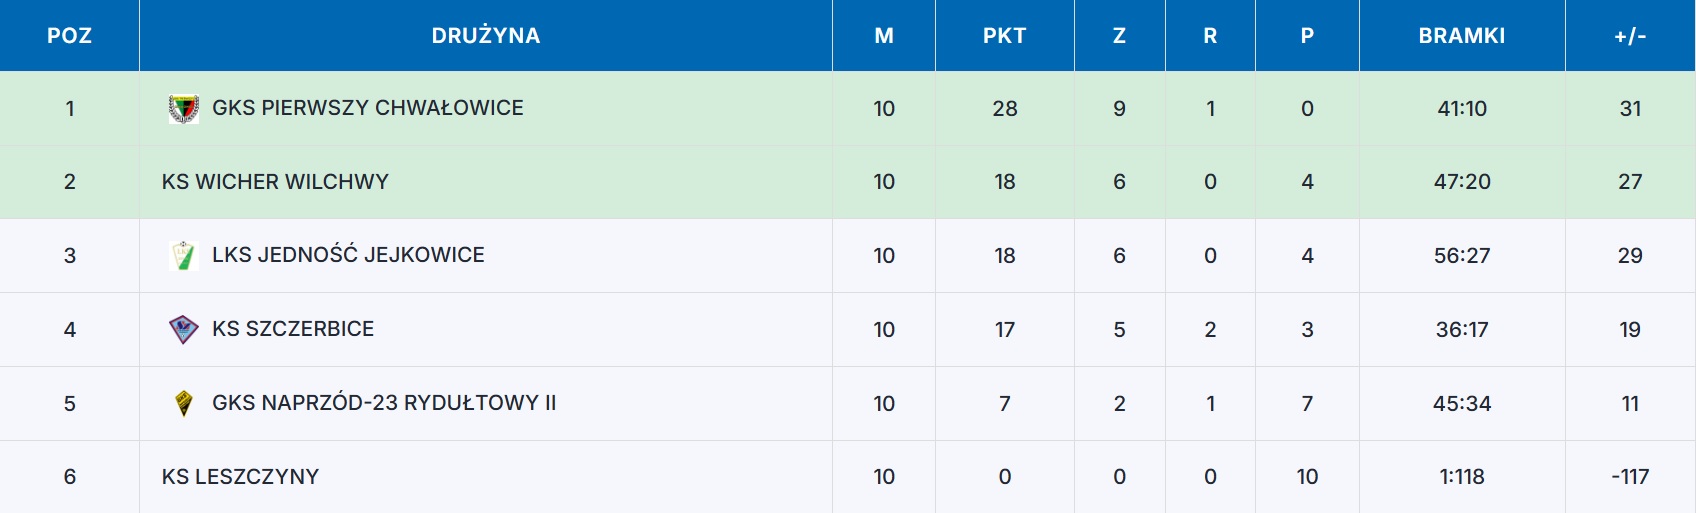Viewport: 1696px width, 513px height.
Task: Click the GKS Pierwszy Chwałowice club crest
Action: click(184, 108)
